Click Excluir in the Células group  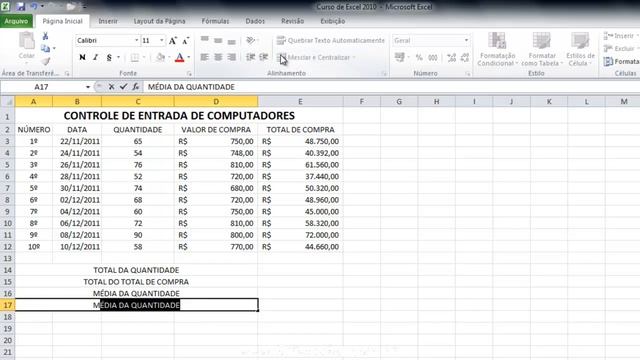[620, 49]
